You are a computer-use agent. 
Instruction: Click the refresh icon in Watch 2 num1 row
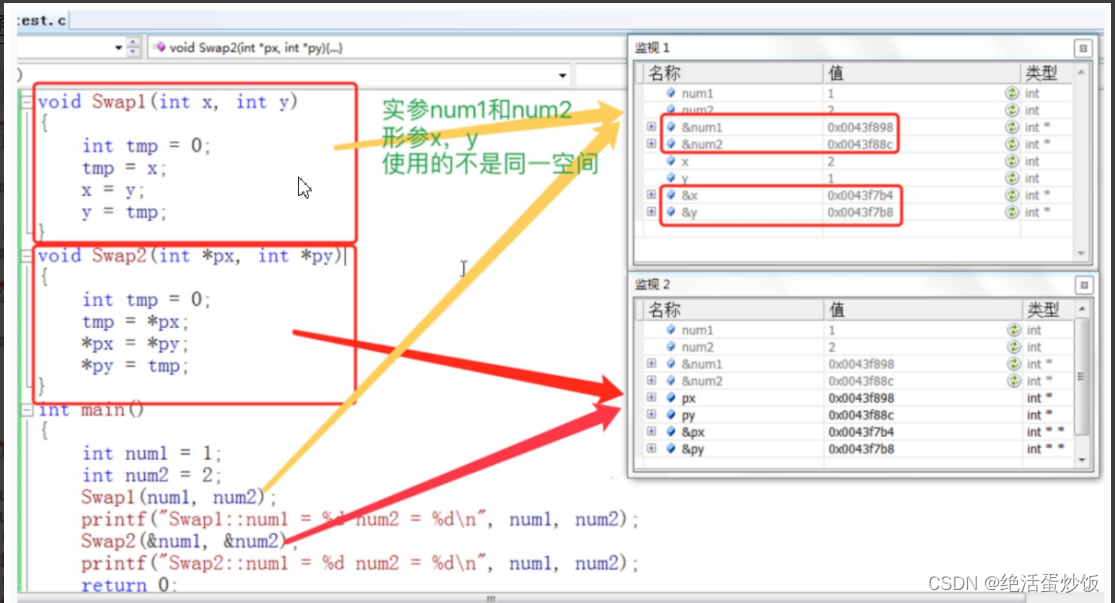pos(1014,330)
